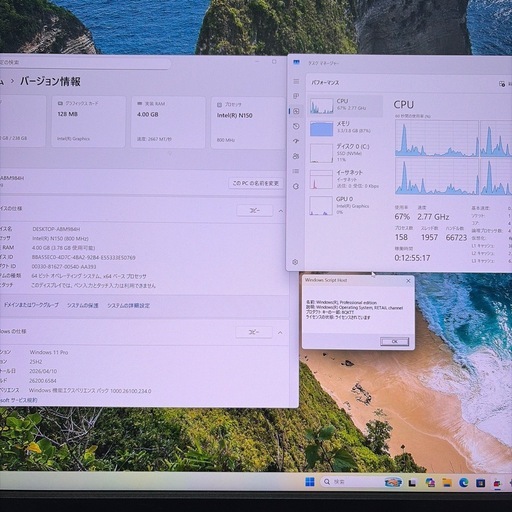Click バージョン情報 page heading
The image size is (512, 512).
point(50,82)
